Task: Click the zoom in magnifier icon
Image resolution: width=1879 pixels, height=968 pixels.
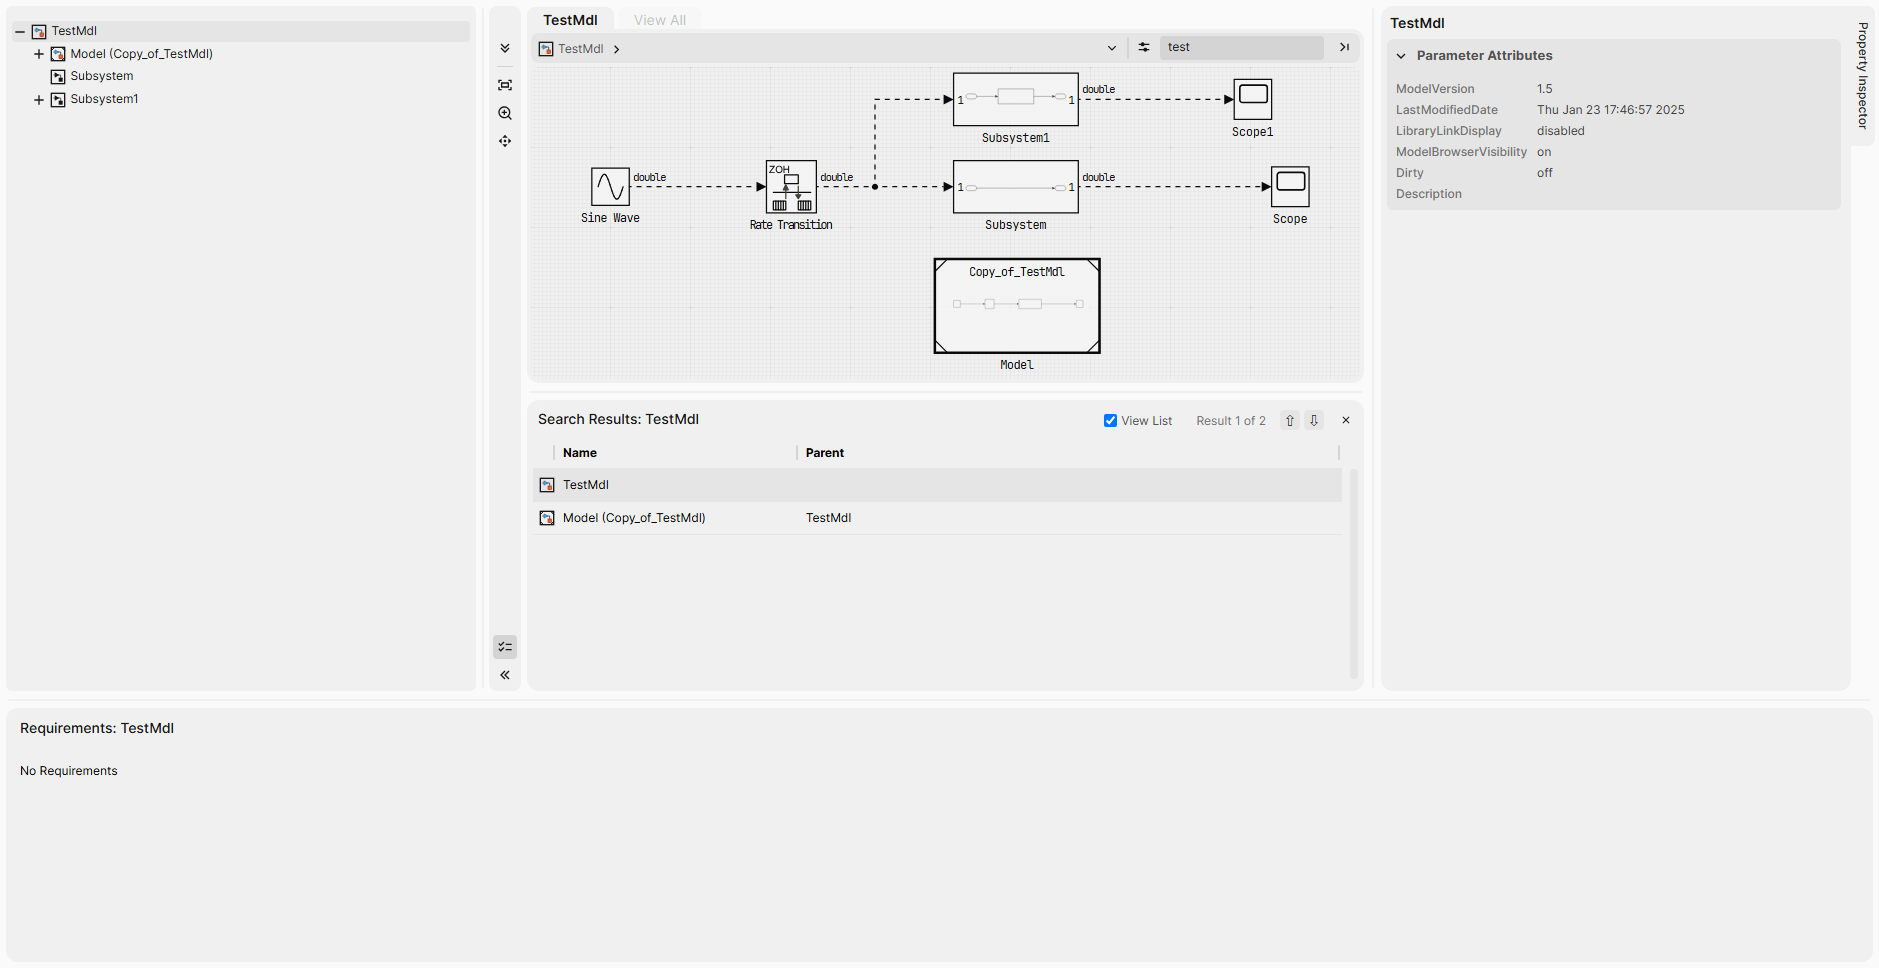Action: 505,113
